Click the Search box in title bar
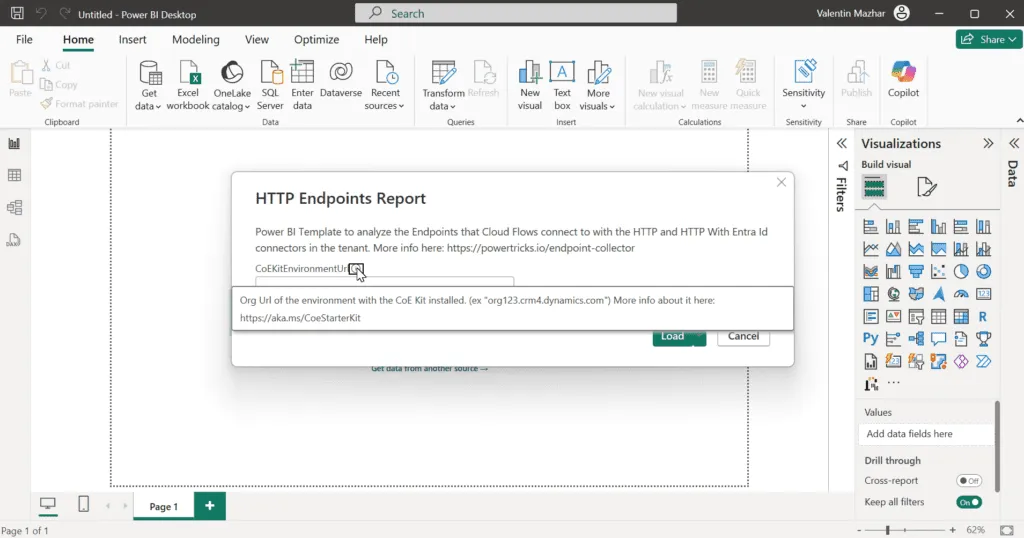 click(516, 13)
